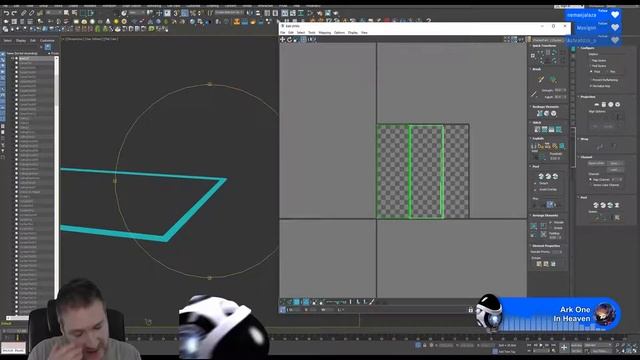640x360 pixels.
Task: Click the teapot render icon in main toolbar
Action: point(336,13)
